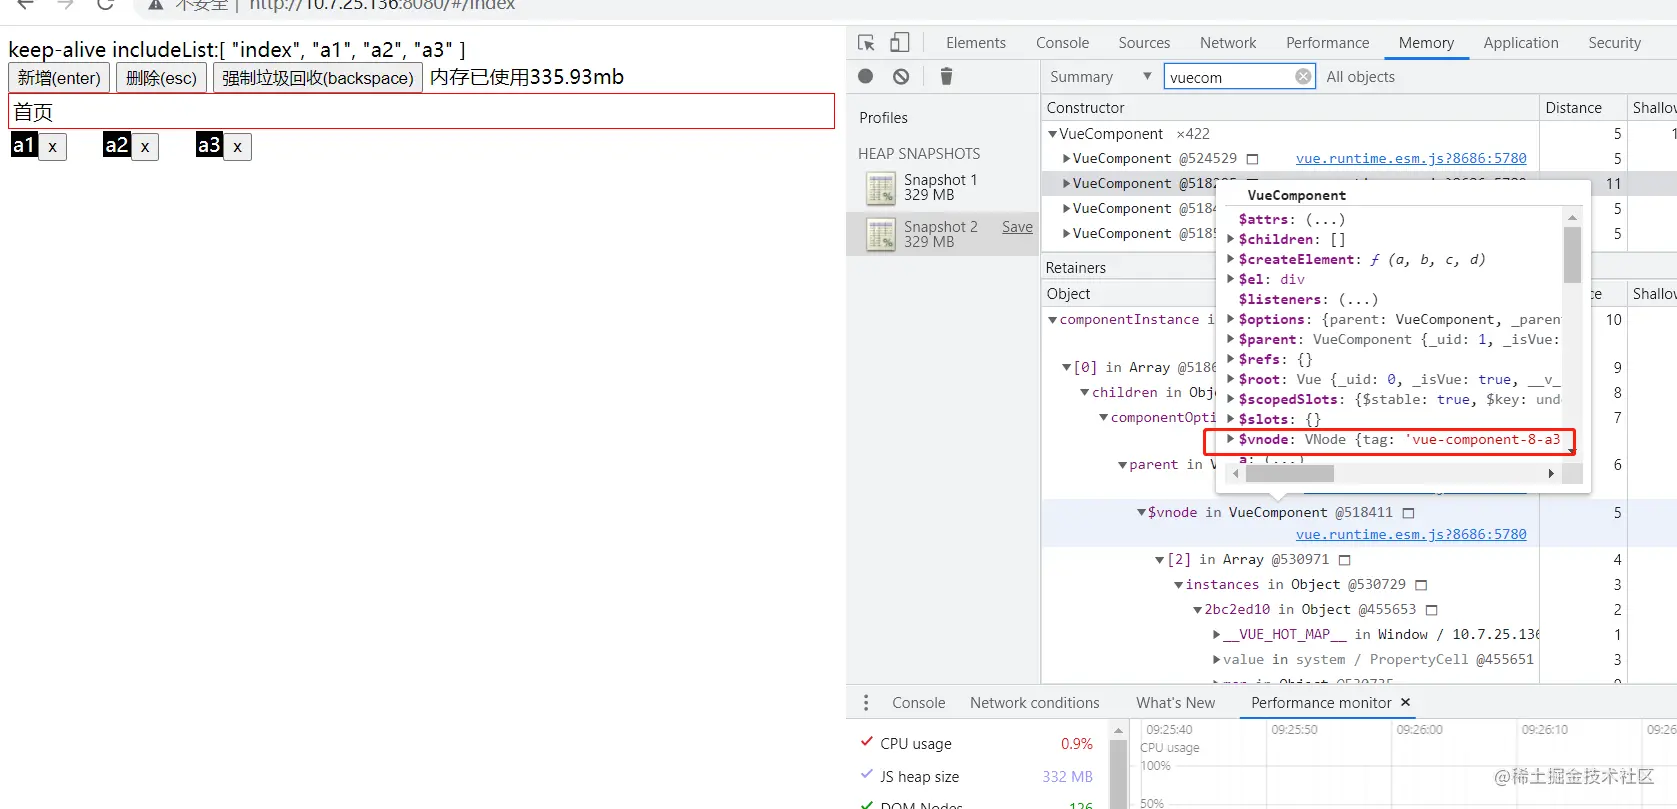Viewport: 1677px width, 809px height.
Task: Toggle the CPU usage checkbox
Action: pyautogui.click(x=867, y=743)
